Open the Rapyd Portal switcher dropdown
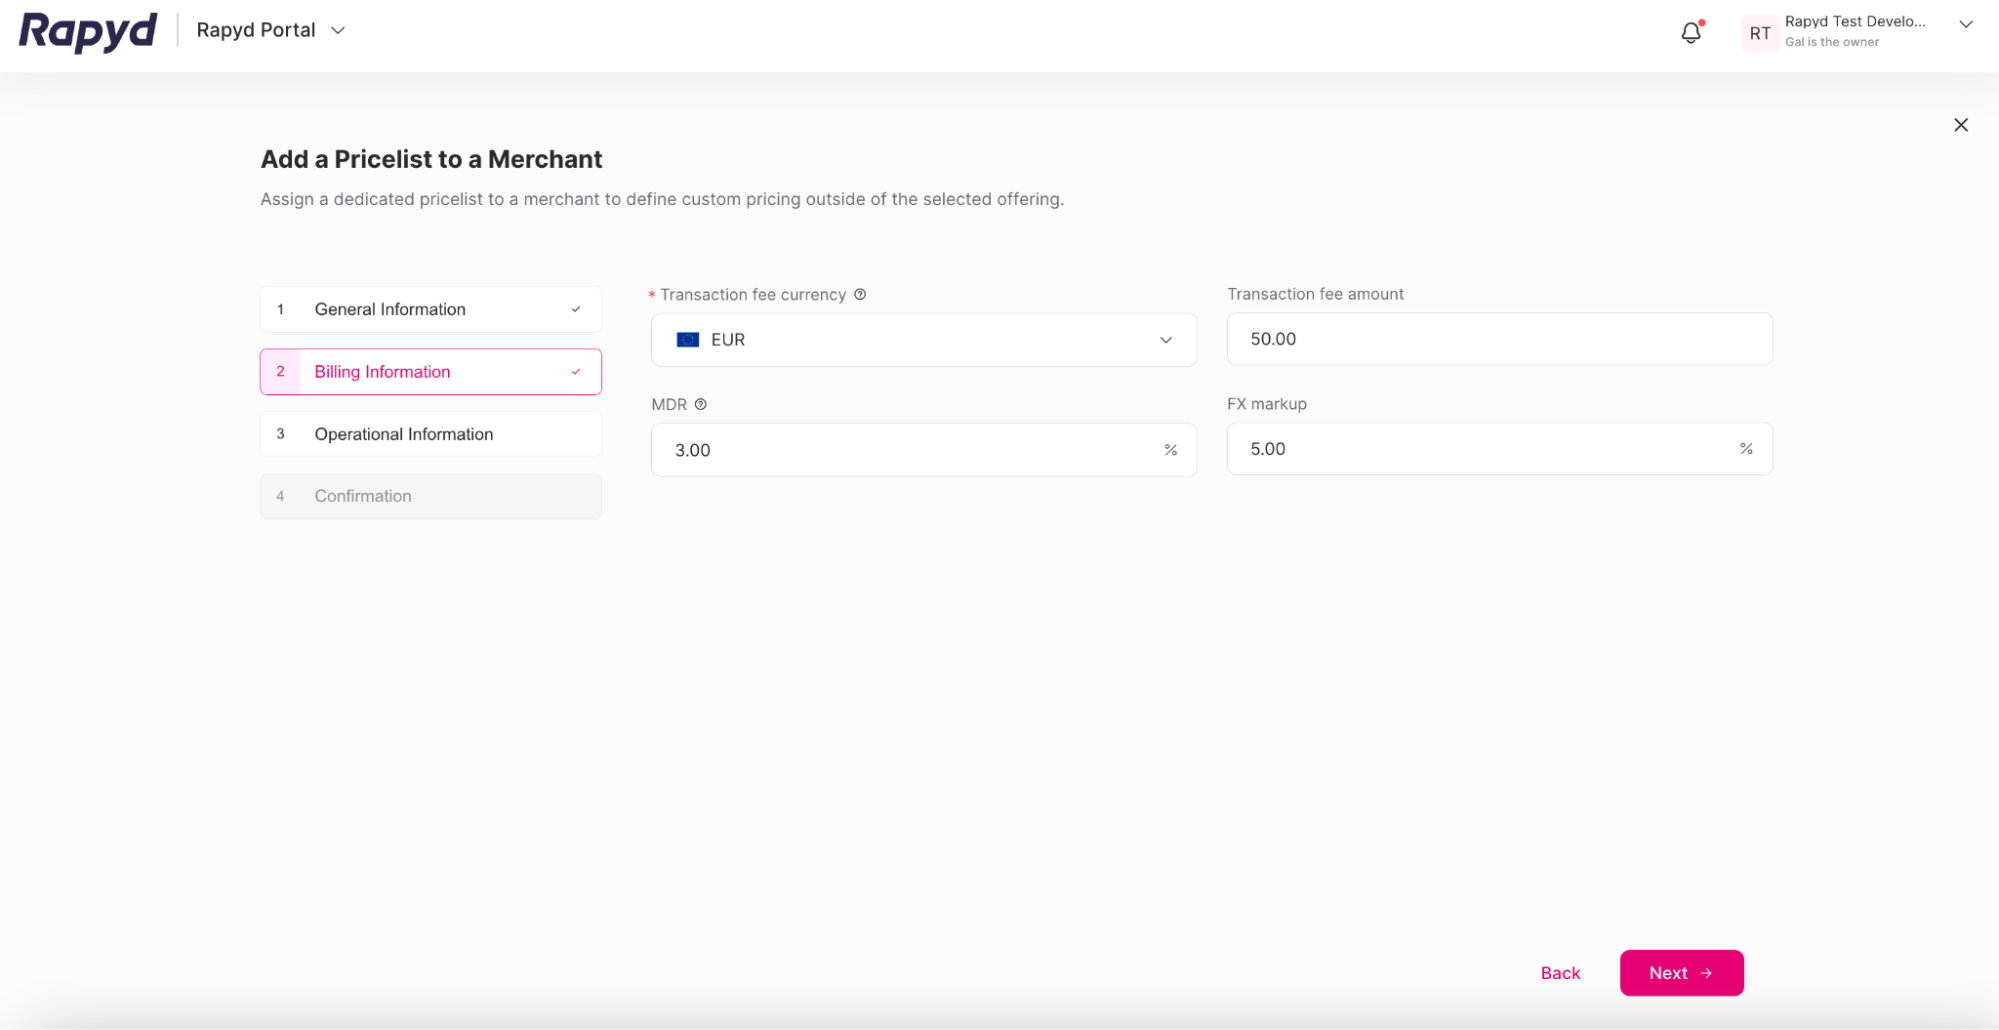The image size is (1999, 1030). (x=271, y=30)
